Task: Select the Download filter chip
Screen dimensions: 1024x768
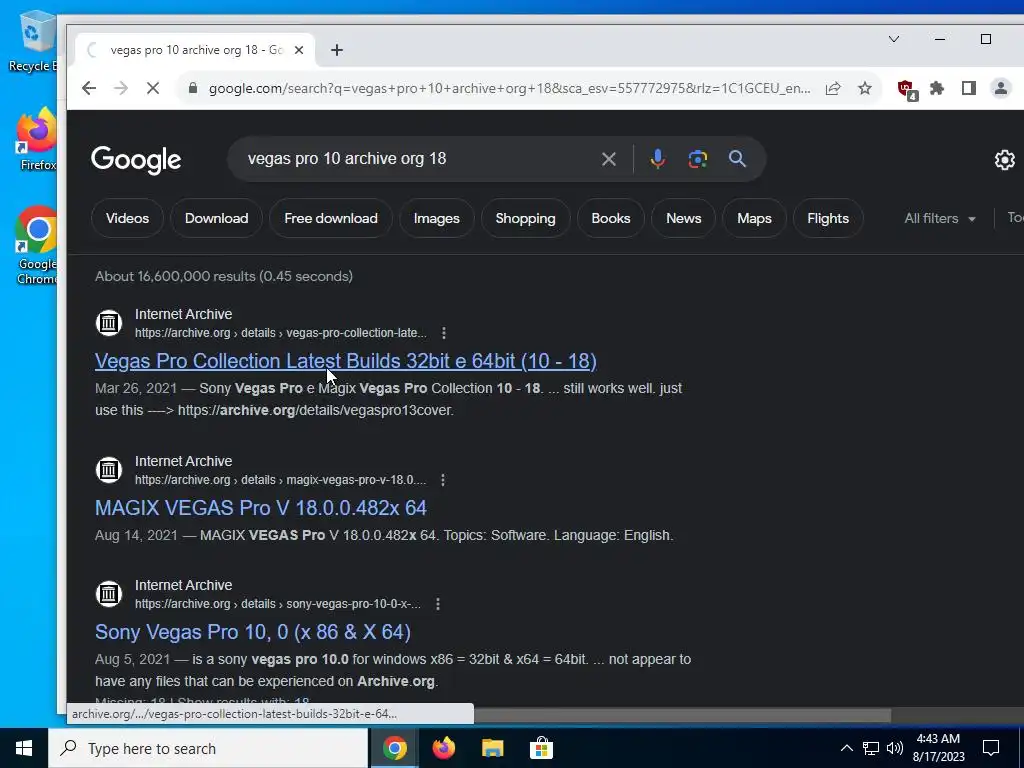Action: click(x=216, y=219)
